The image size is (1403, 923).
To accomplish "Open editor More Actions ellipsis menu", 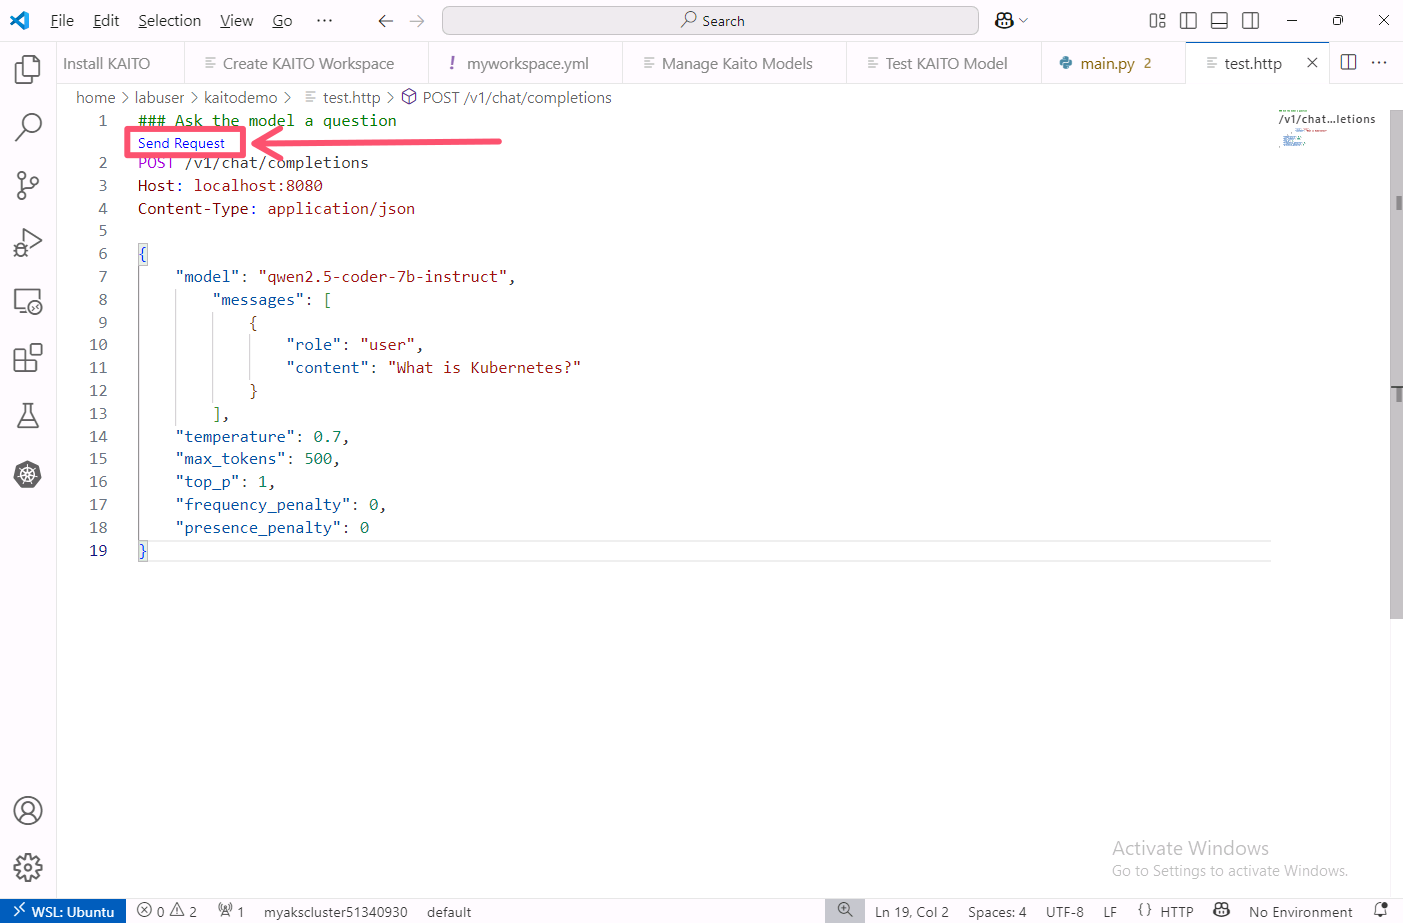I will 1379,62.
